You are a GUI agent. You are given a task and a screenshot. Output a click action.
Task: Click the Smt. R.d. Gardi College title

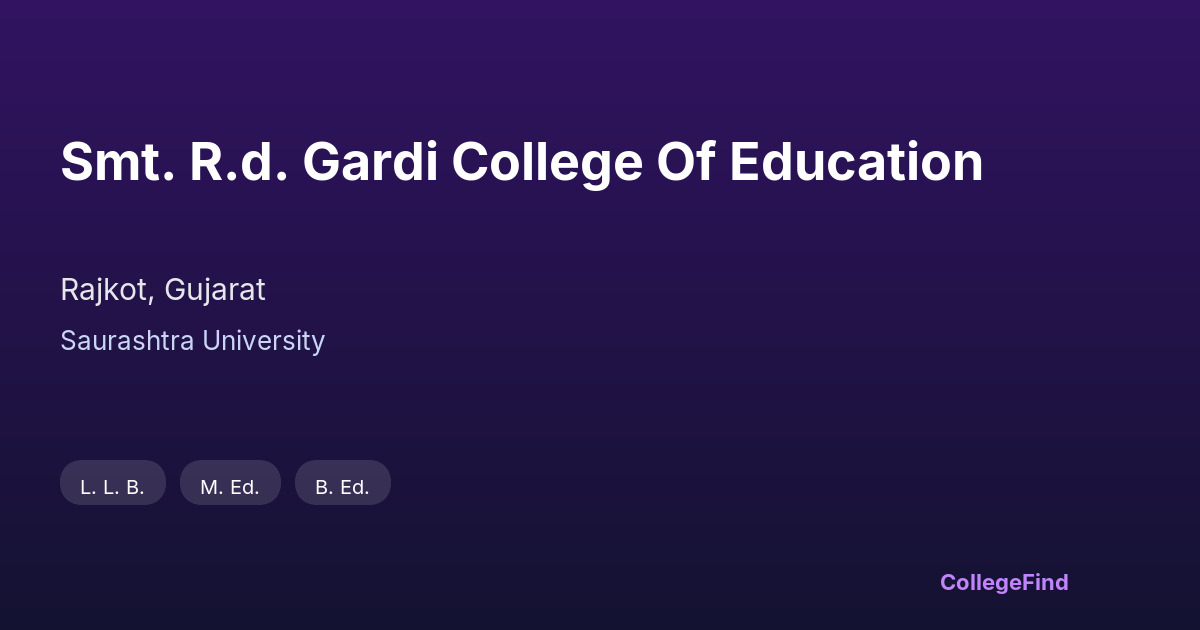(521, 162)
